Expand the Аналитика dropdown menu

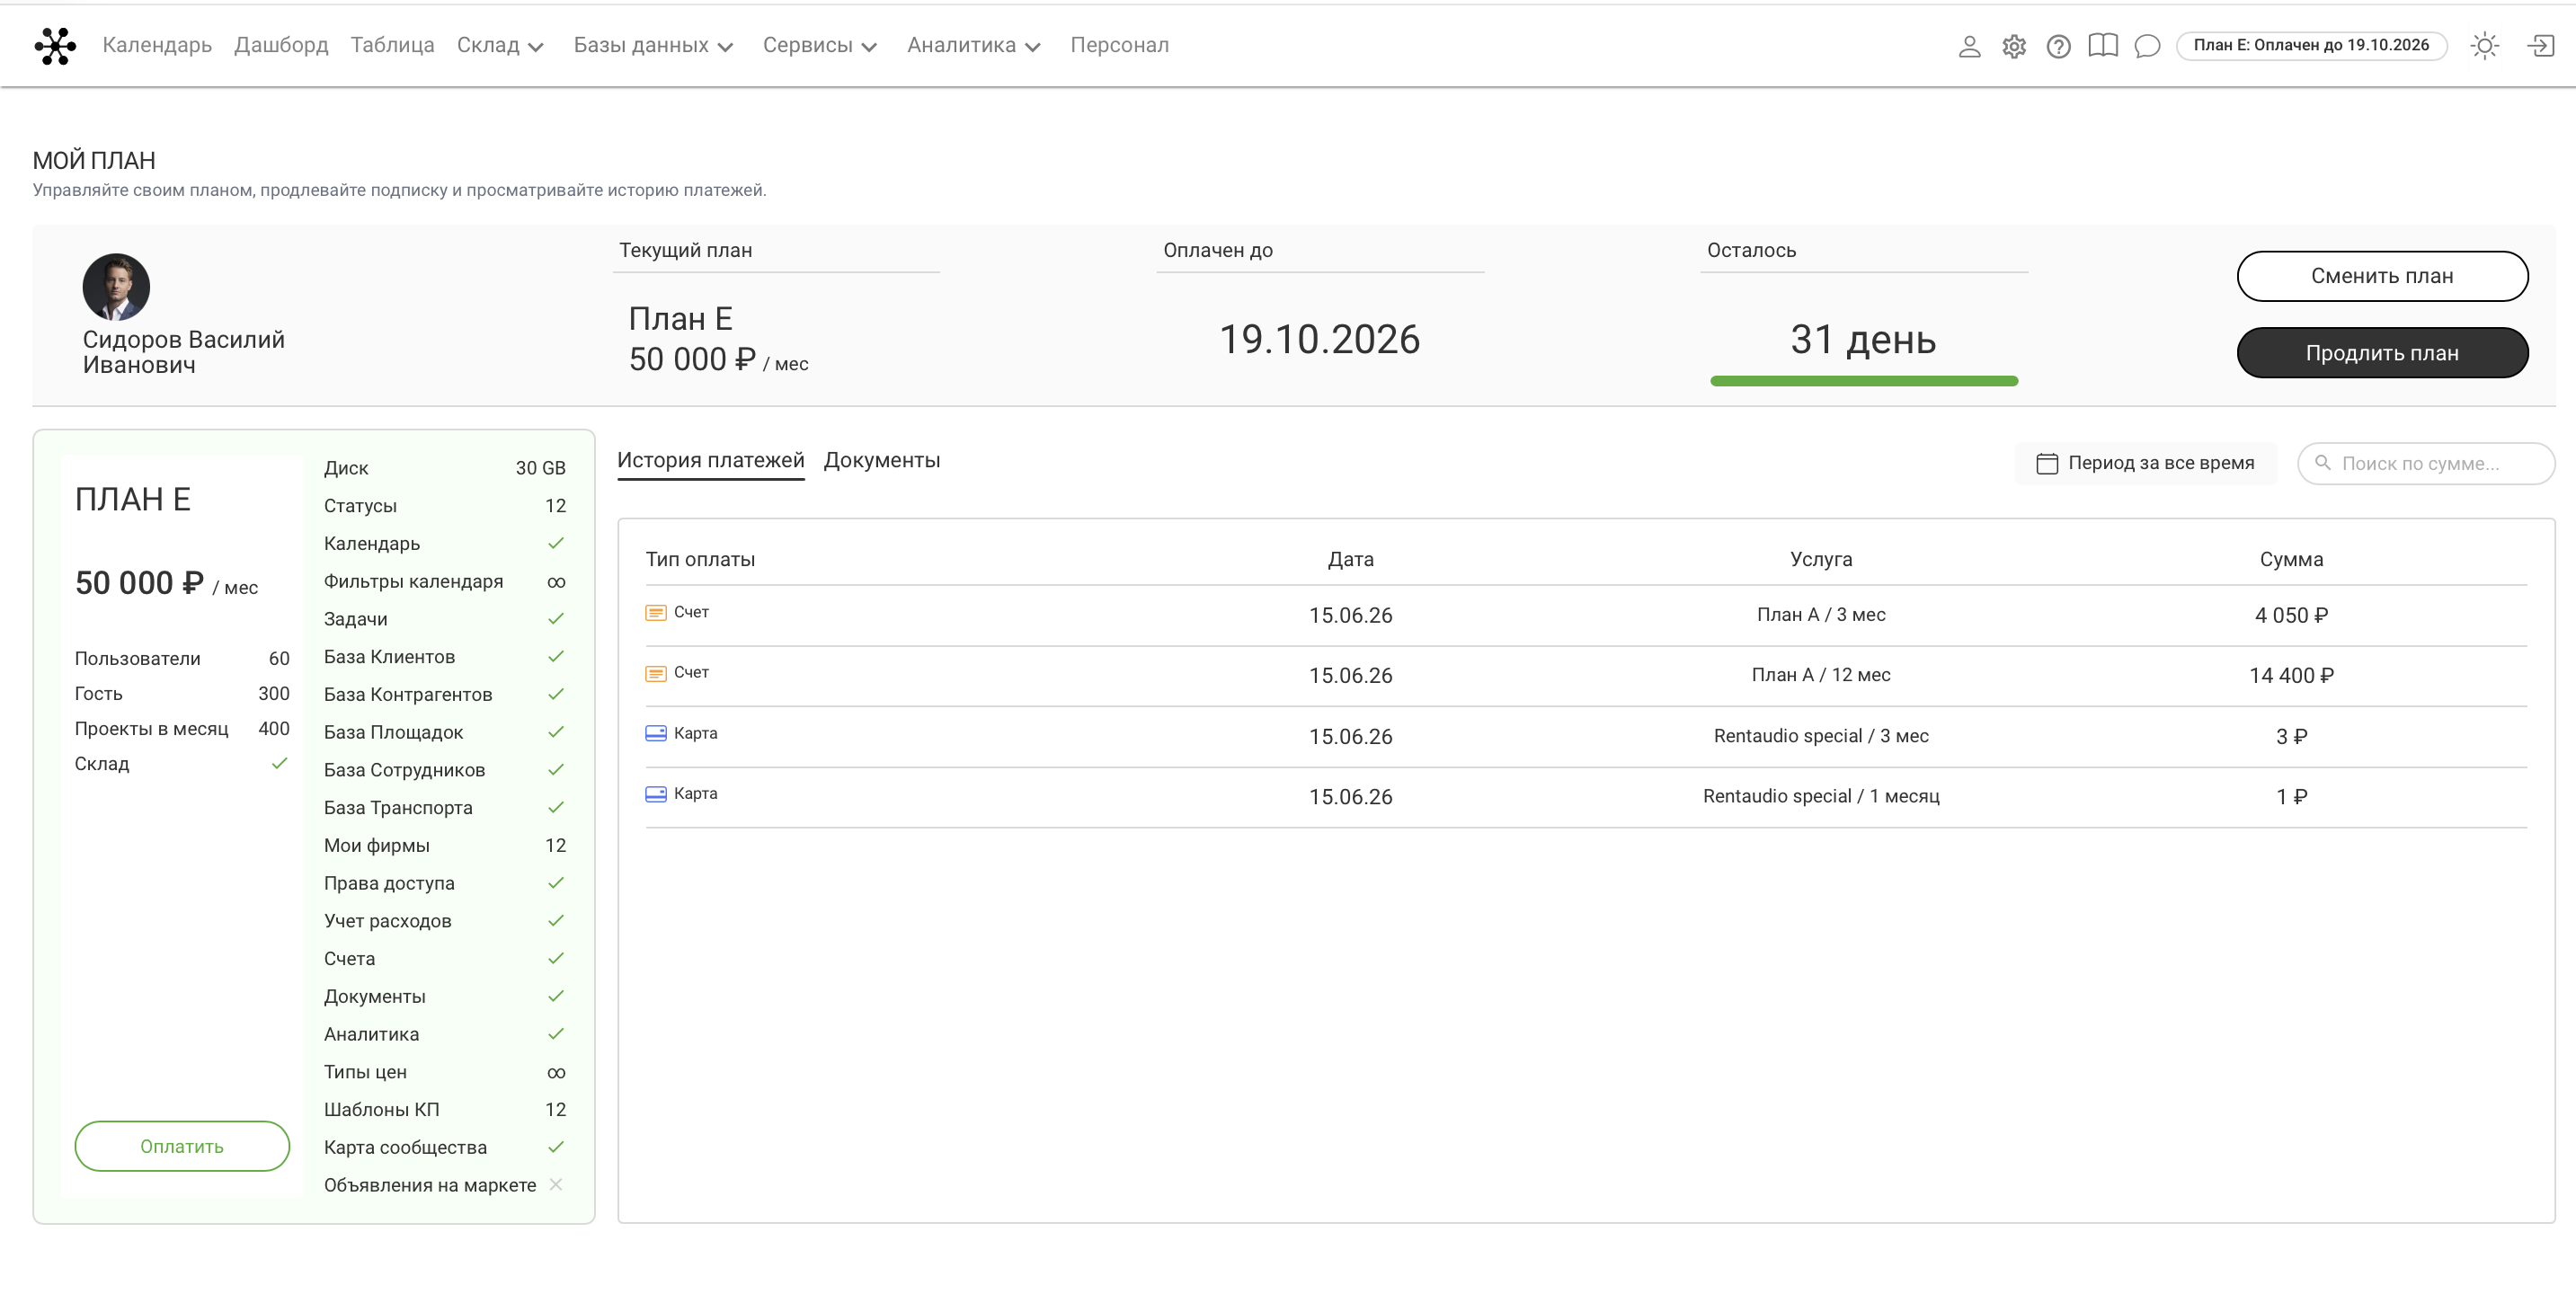973,45
